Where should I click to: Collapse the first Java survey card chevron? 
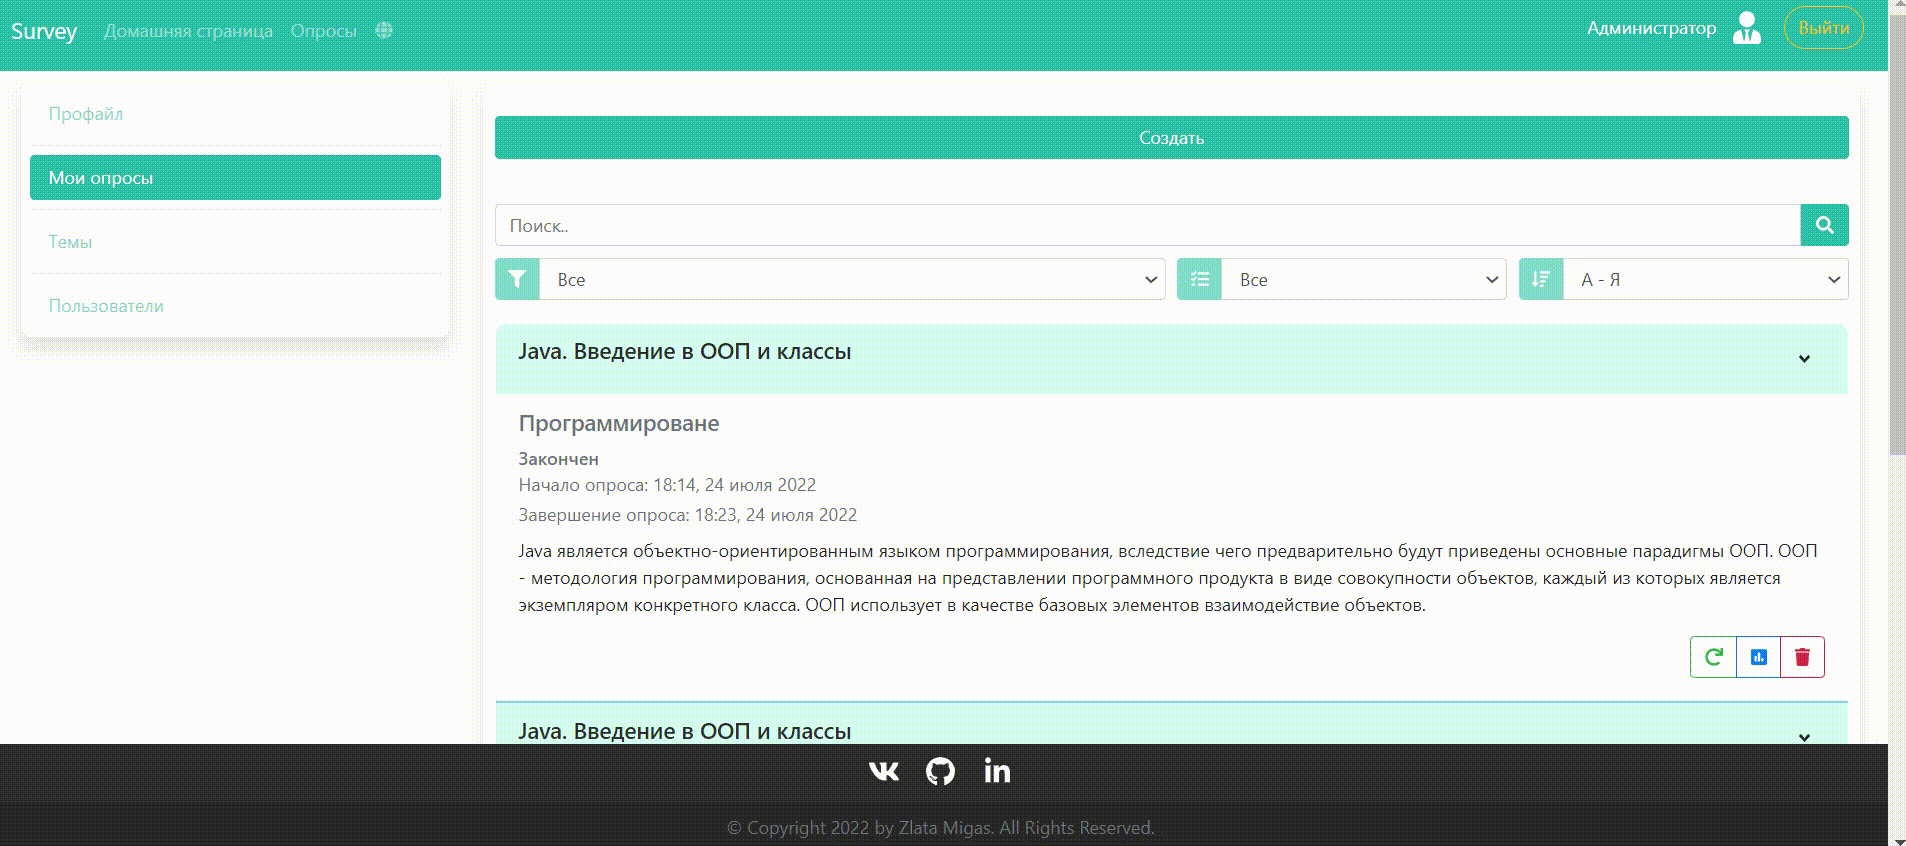pos(1804,359)
